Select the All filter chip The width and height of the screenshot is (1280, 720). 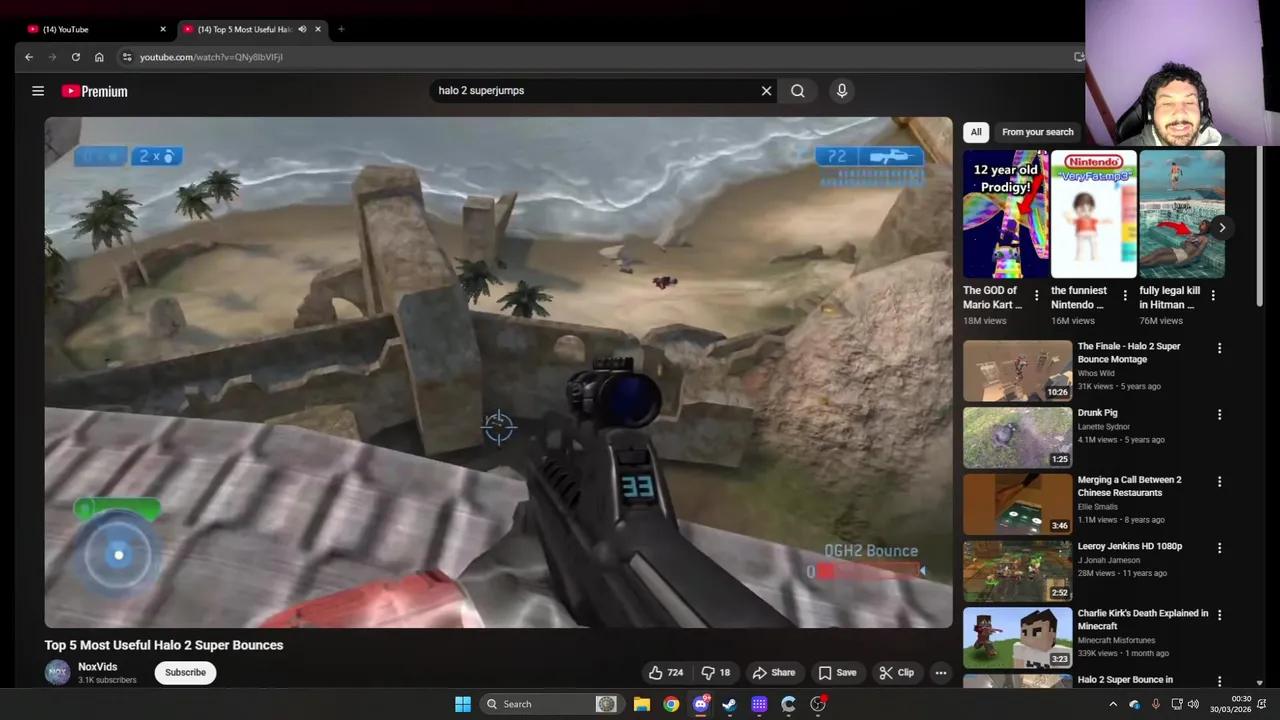[x=976, y=132]
